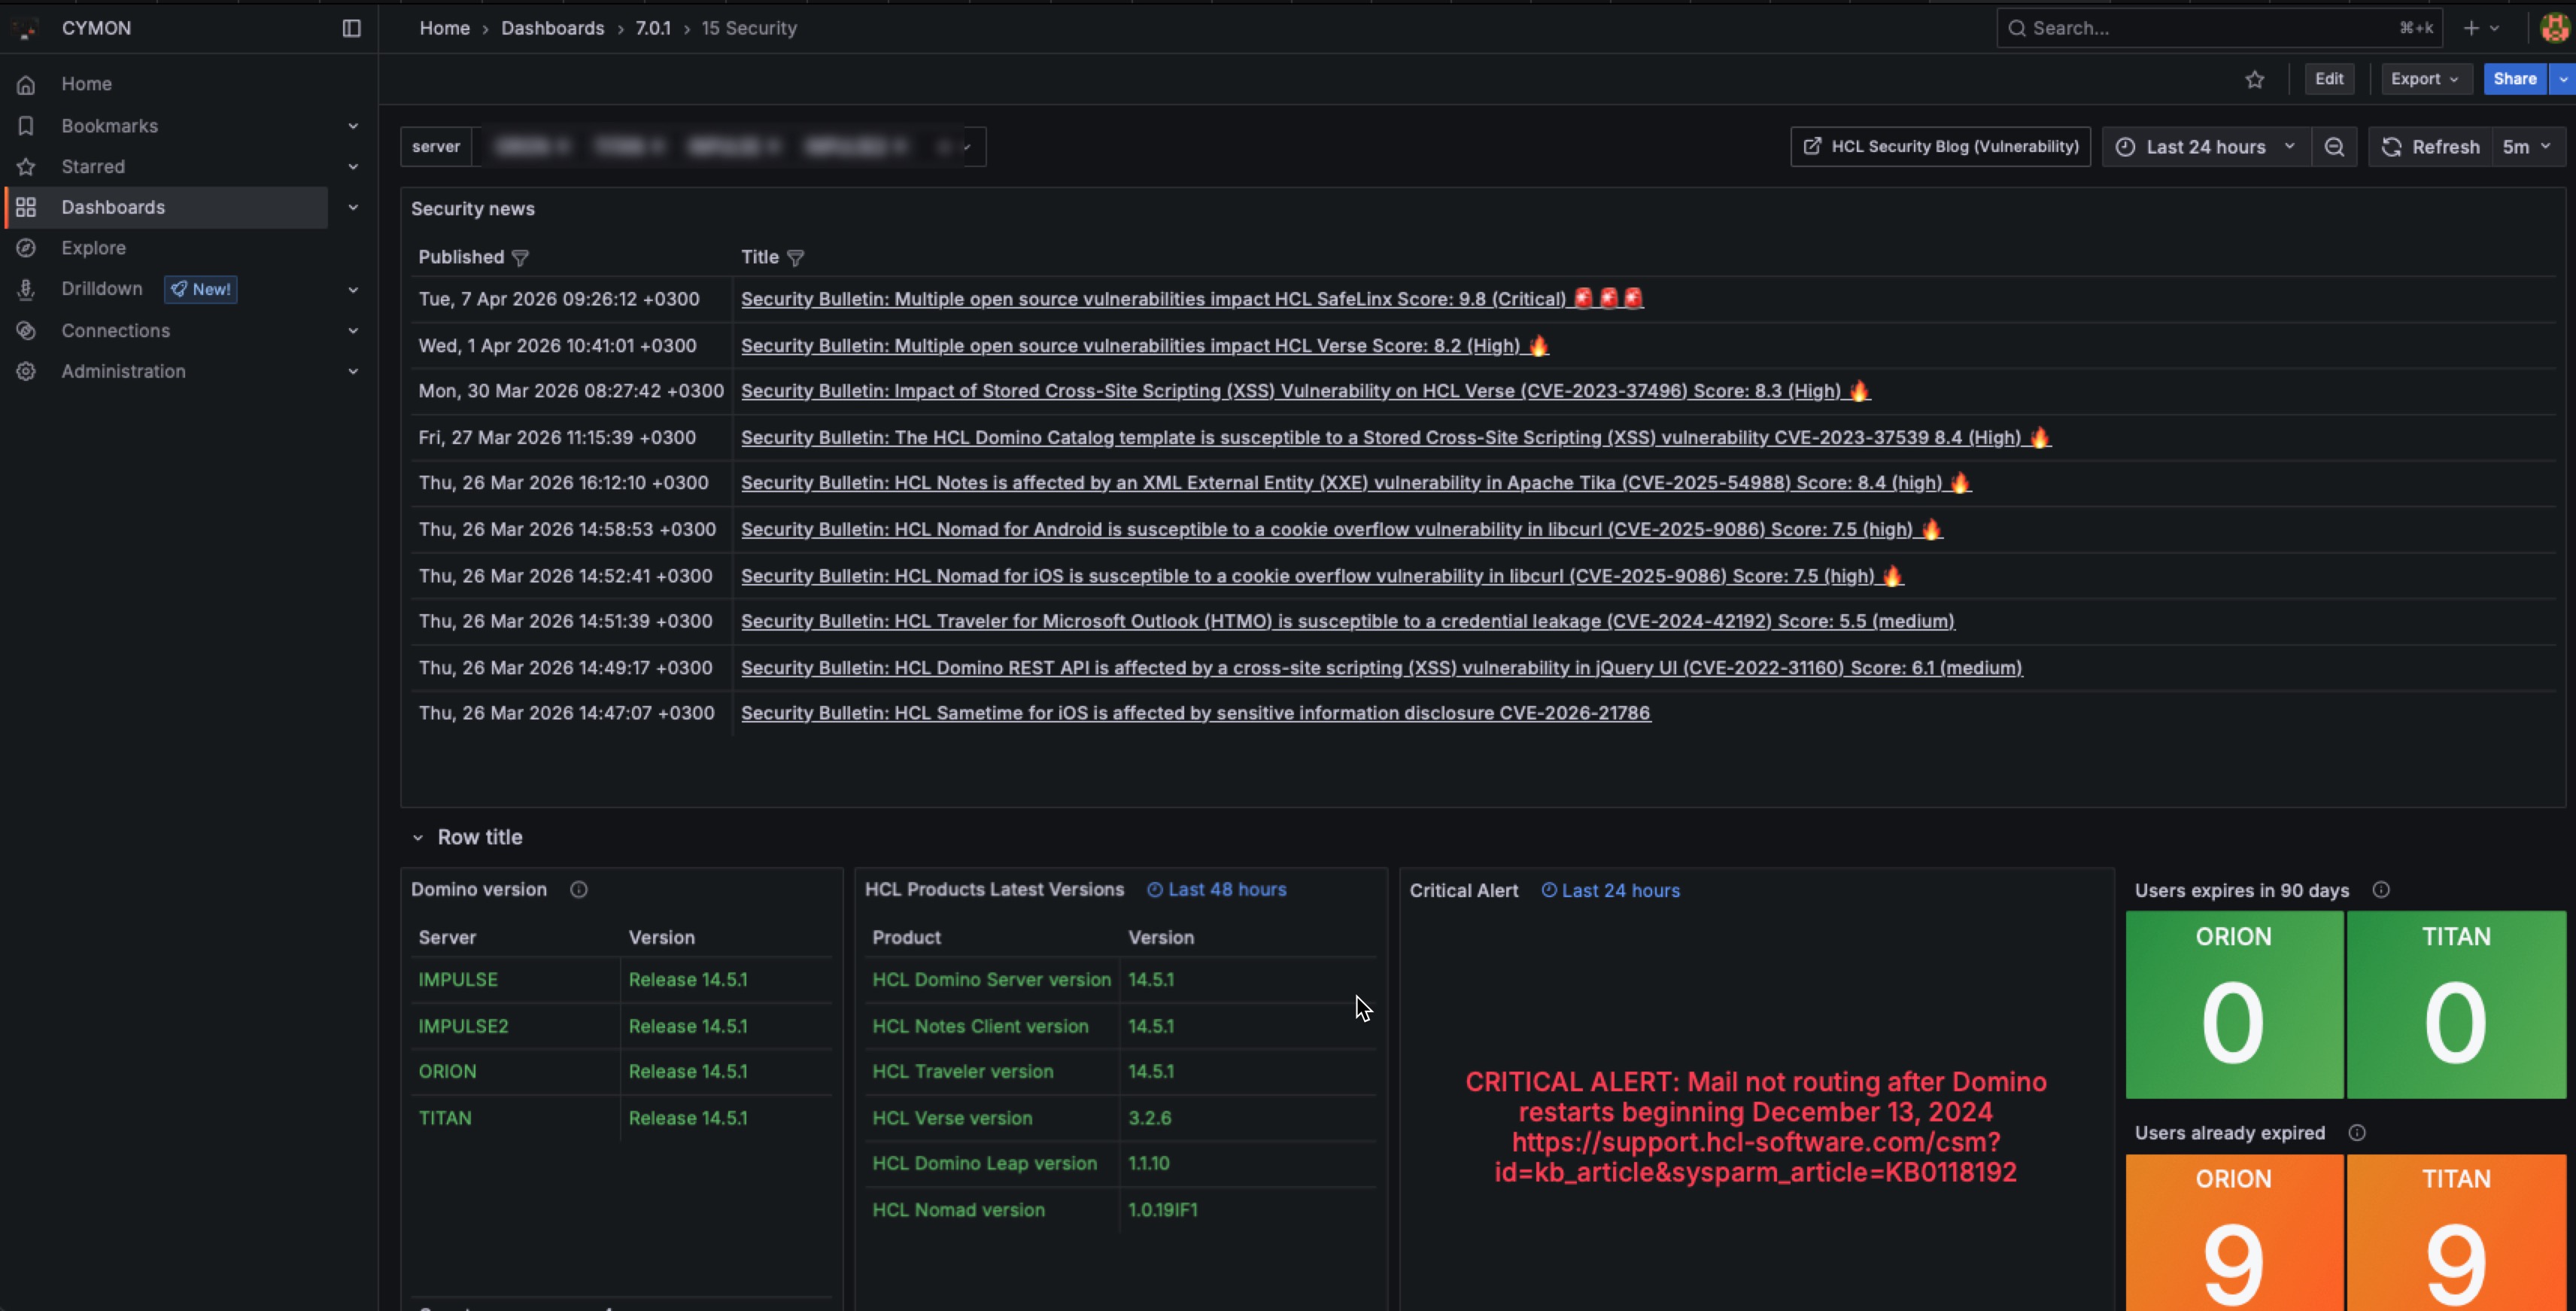Filter by Published column filter icon
Viewport: 2576px width, 1311px height.
coord(520,258)
